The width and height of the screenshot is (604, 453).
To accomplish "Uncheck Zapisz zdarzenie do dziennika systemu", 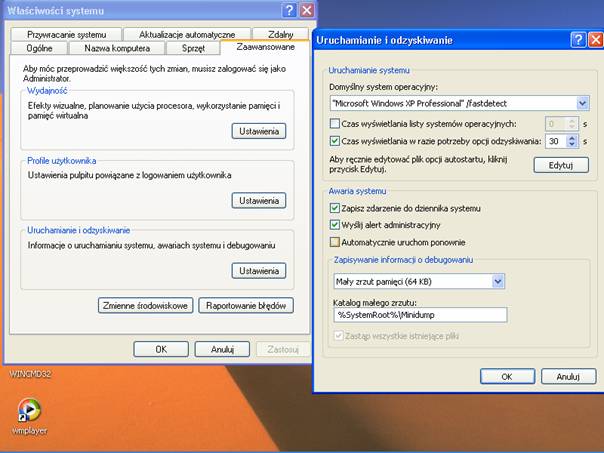I will [335, 208].
